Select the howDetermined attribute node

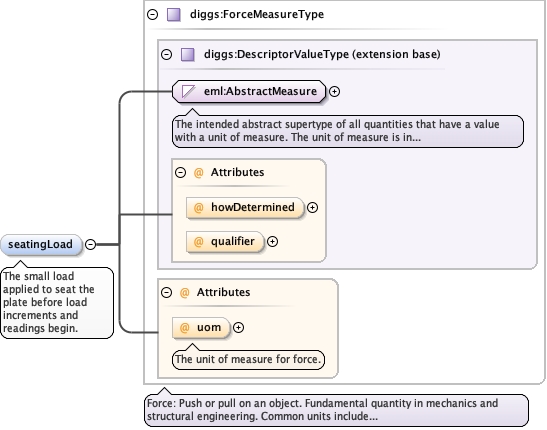point(245,208)
